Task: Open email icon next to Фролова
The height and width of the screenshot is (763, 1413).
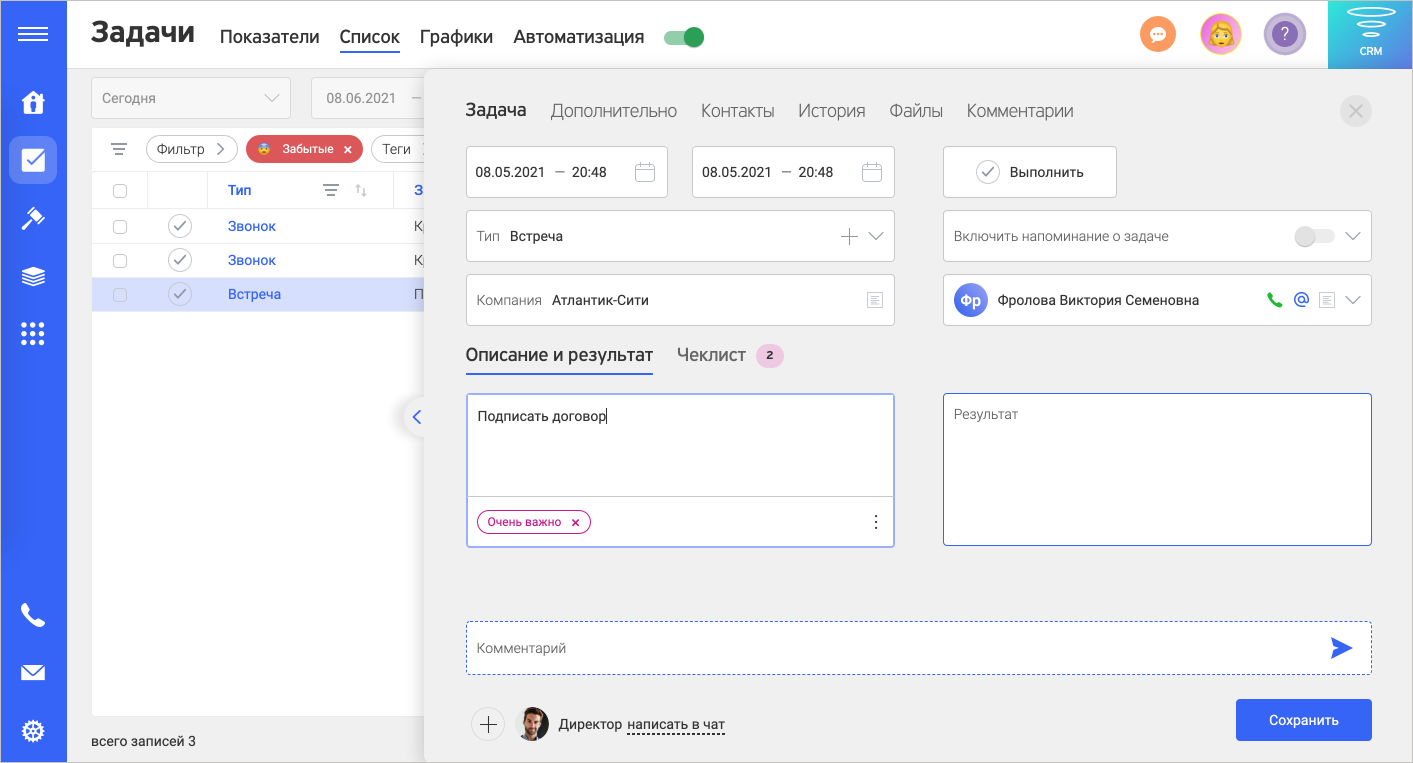Action: coord(1300,299)
